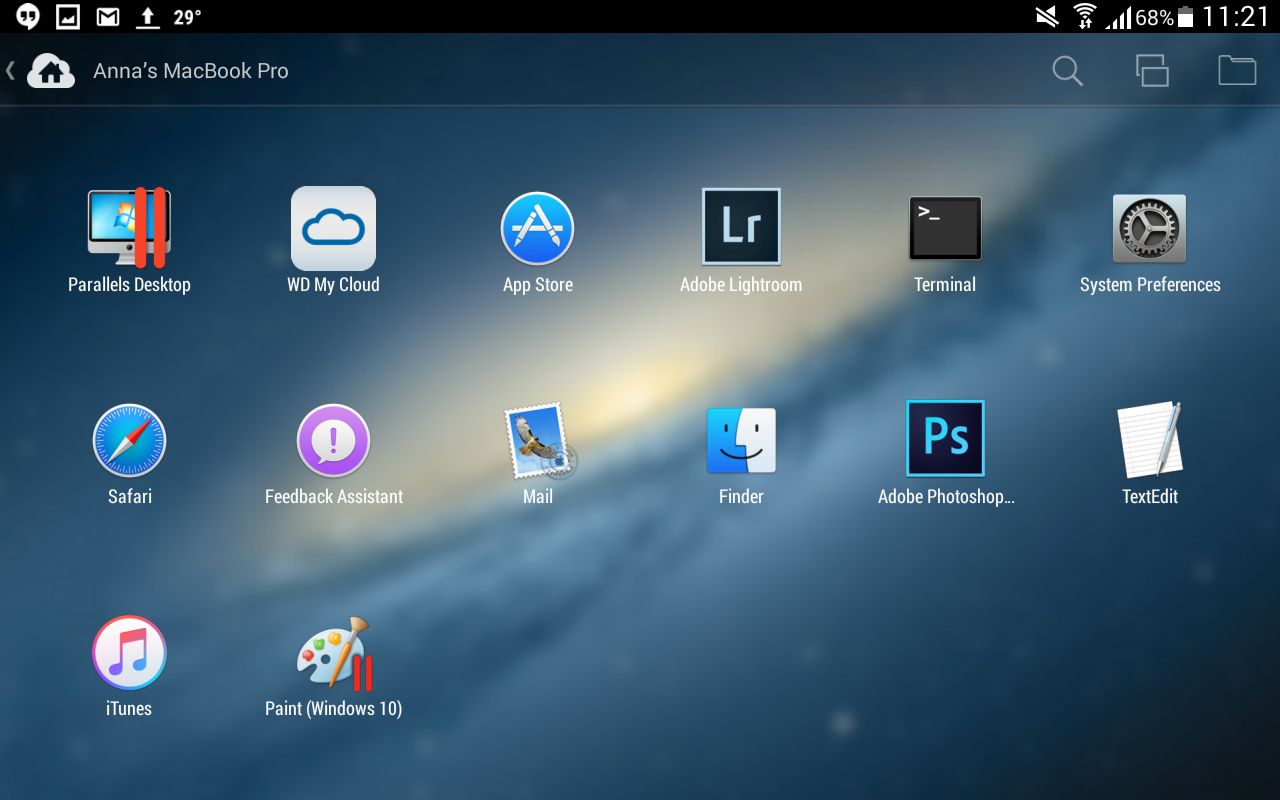Tap the 68% battery indicator
Image resolution: width=1280 pixels, height=800 pixels.
tap(1165, 17)
